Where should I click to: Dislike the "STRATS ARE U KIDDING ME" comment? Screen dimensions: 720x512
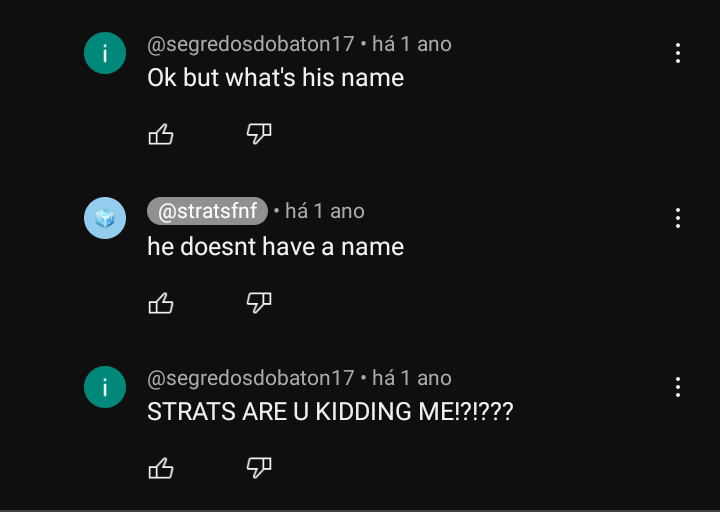point(259,467)
